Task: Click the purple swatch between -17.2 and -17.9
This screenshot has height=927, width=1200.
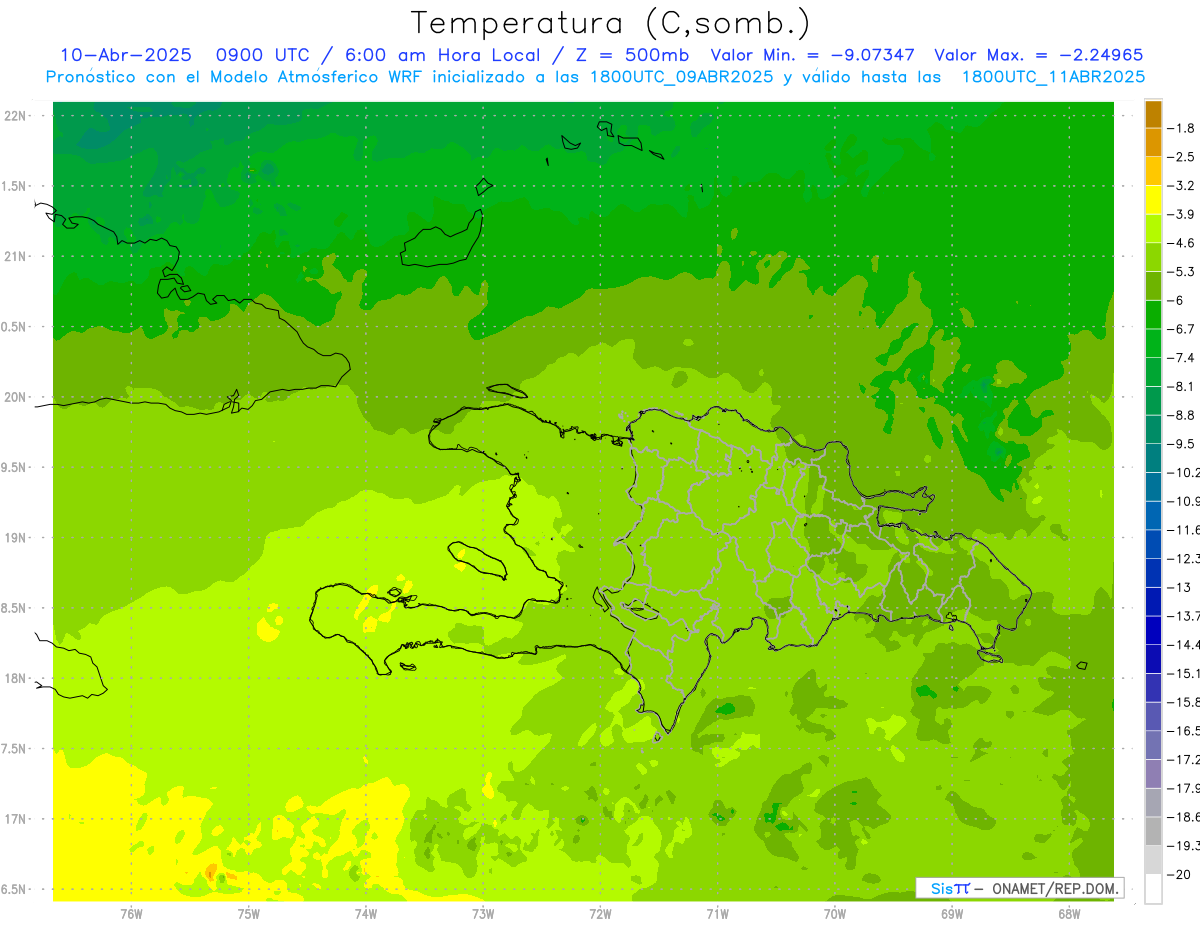Action: click(x=1153, y=774)
